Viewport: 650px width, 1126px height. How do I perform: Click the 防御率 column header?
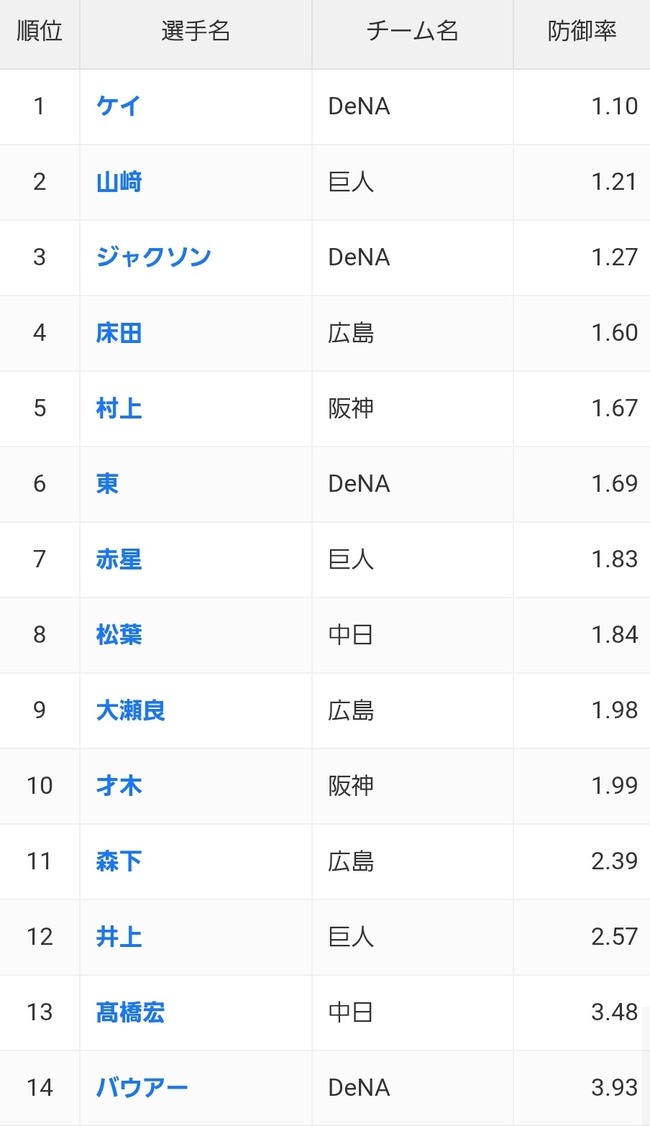(x=582, y=32)
